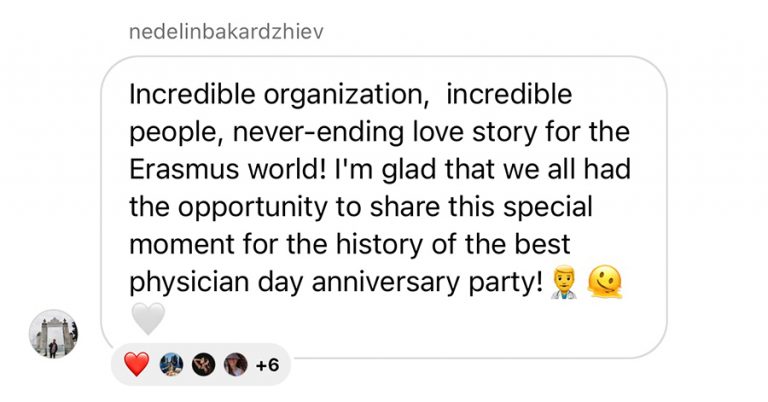Screen dimensions: 768x402
Task: Click the phrase "physician day anniversary party!"
Action: (336, 283)
